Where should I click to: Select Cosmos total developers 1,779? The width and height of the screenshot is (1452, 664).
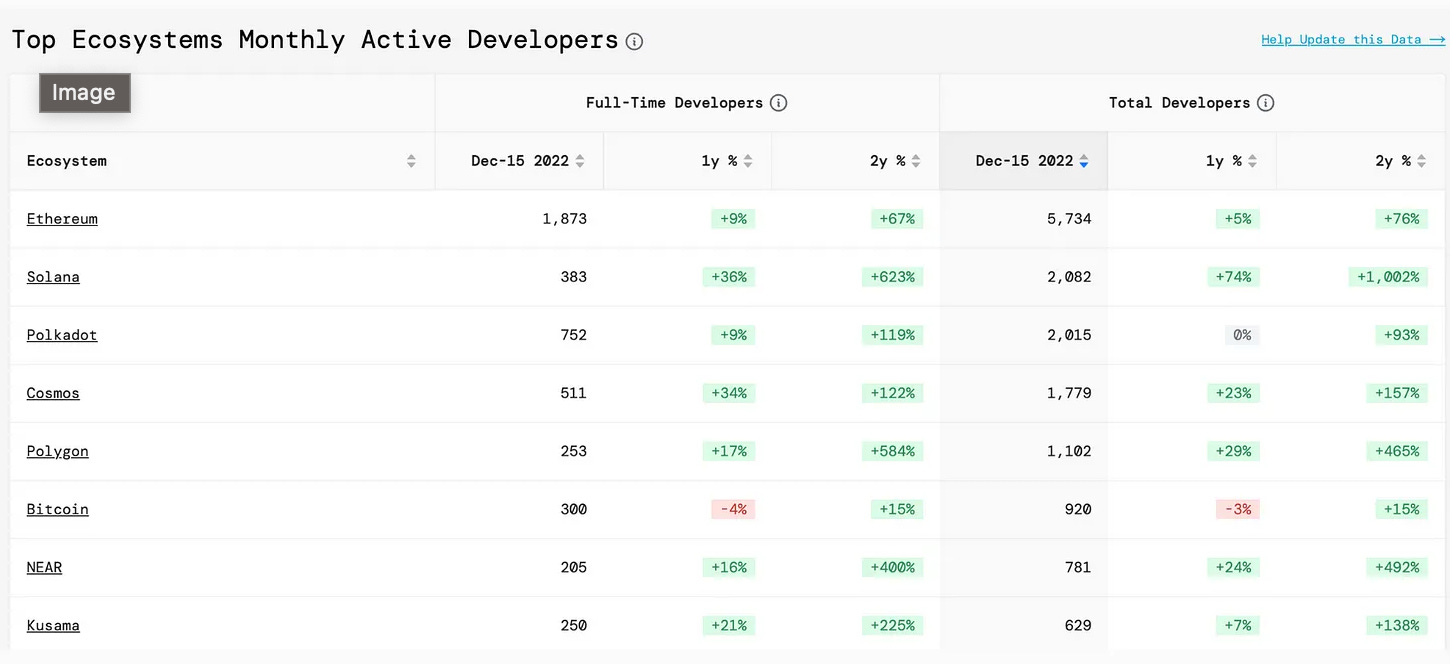pos(1069,393)
